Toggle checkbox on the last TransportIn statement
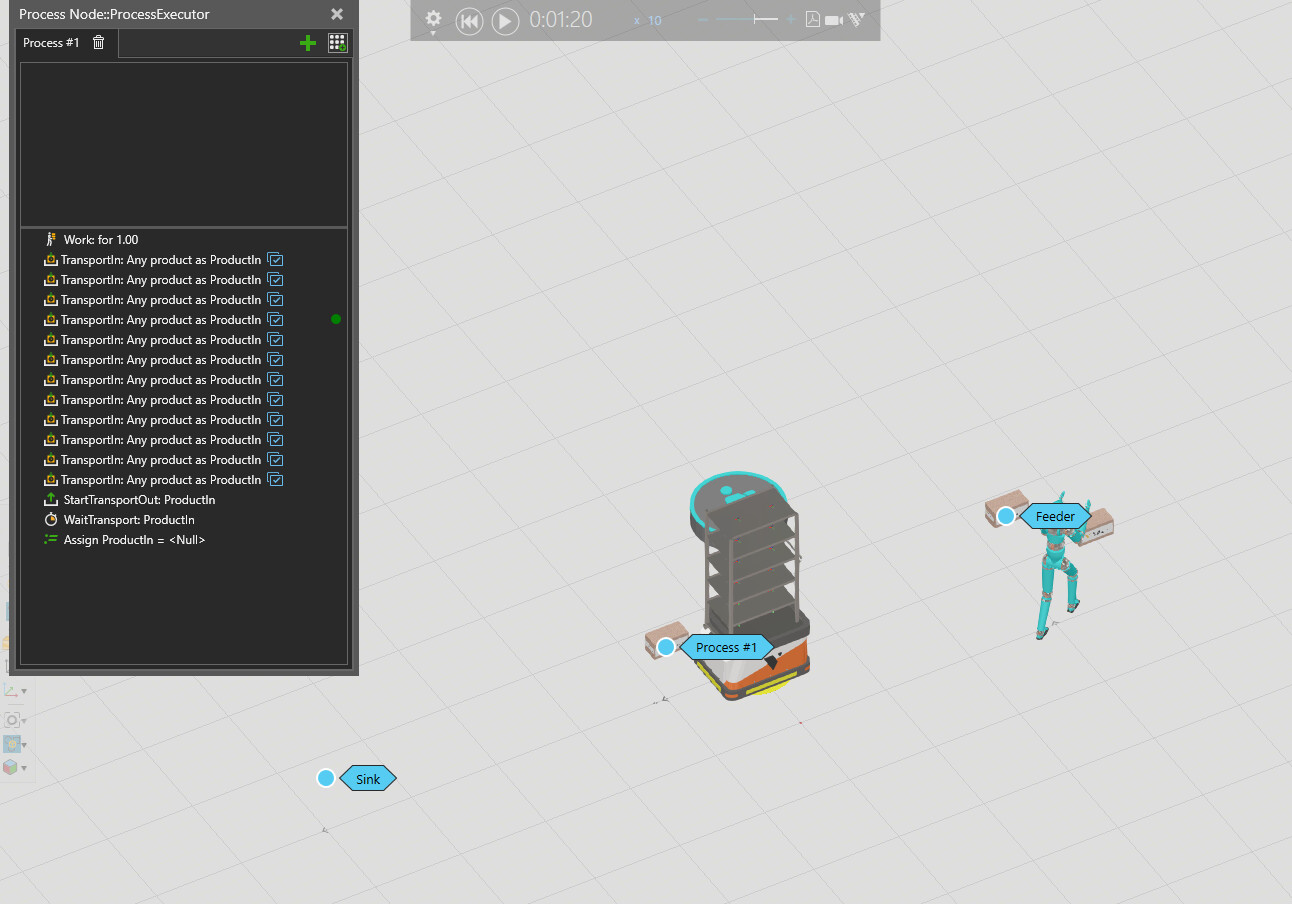Screen dimensions: 1292x904 coord(275,480)
